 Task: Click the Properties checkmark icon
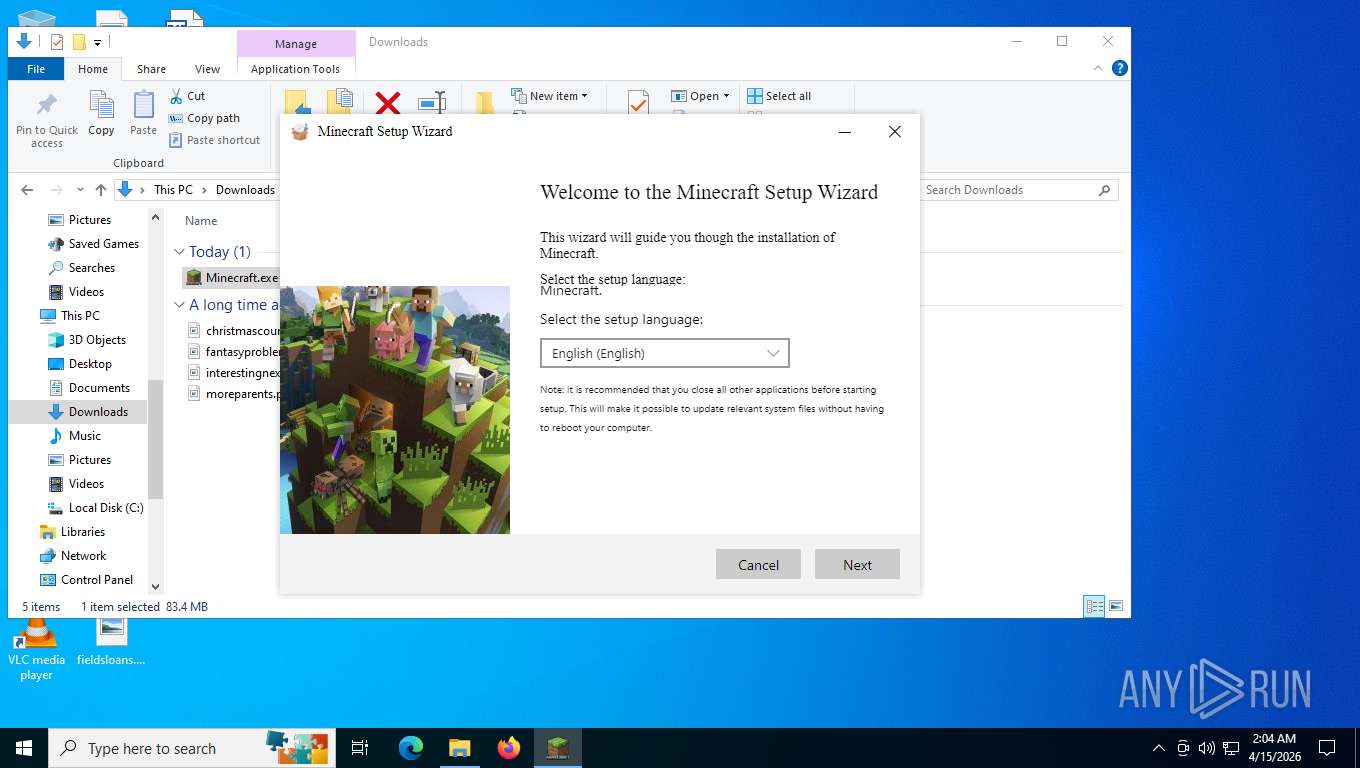pyautogui.click(x=638, y=102)
